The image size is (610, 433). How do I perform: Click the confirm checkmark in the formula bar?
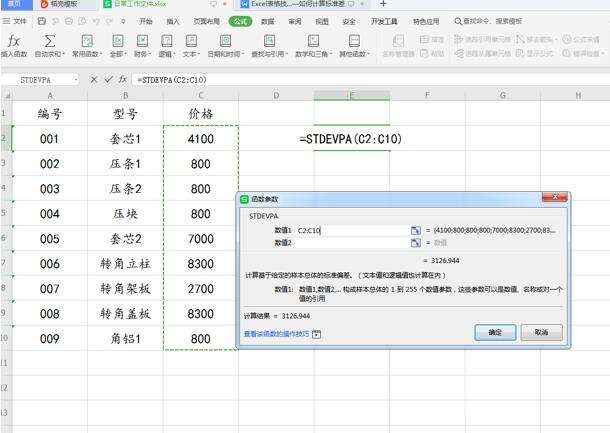coord(107,78)
